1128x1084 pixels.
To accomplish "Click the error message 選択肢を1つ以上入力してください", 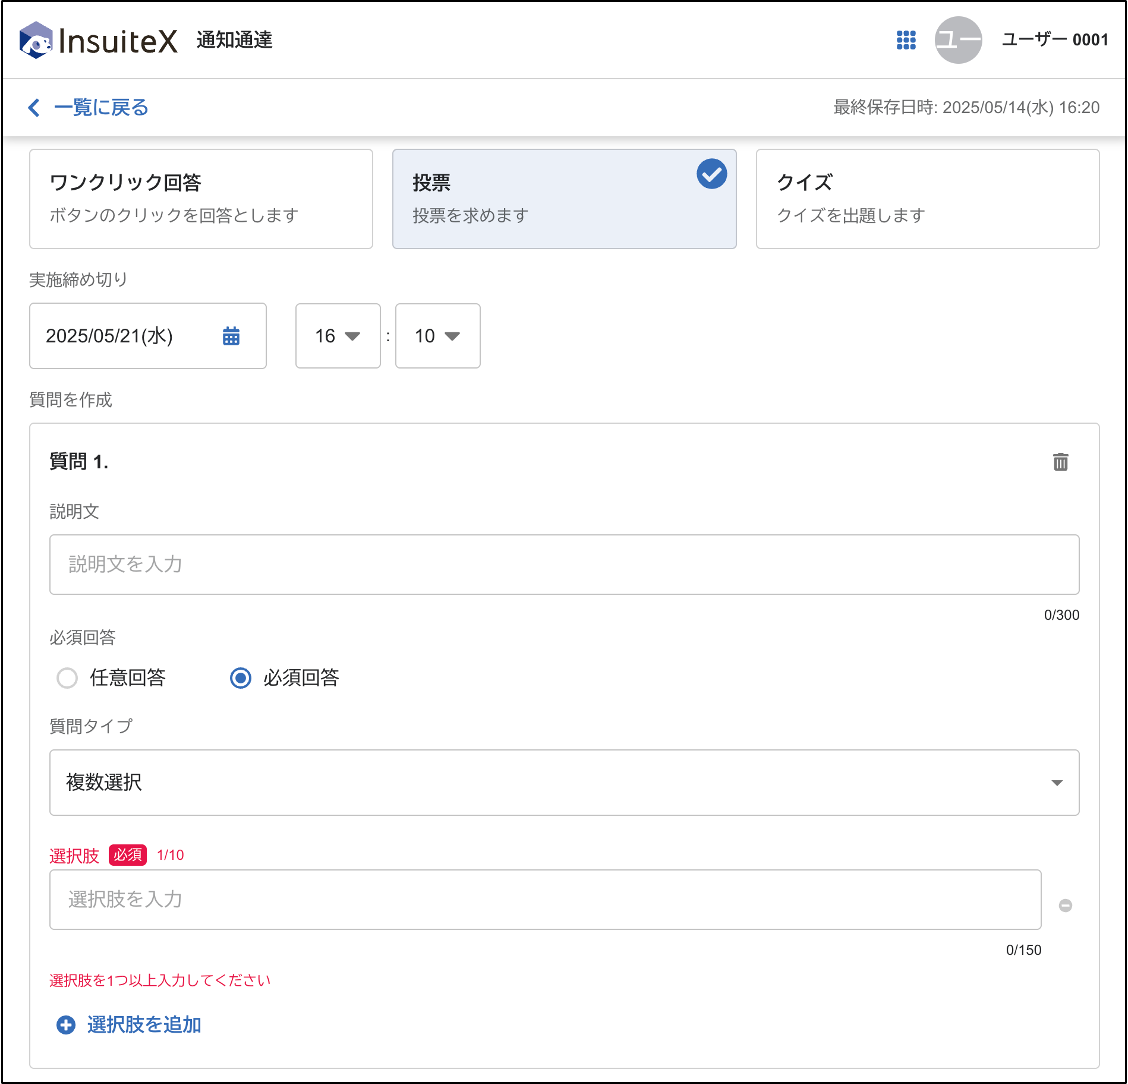I will tap(160, 980).
